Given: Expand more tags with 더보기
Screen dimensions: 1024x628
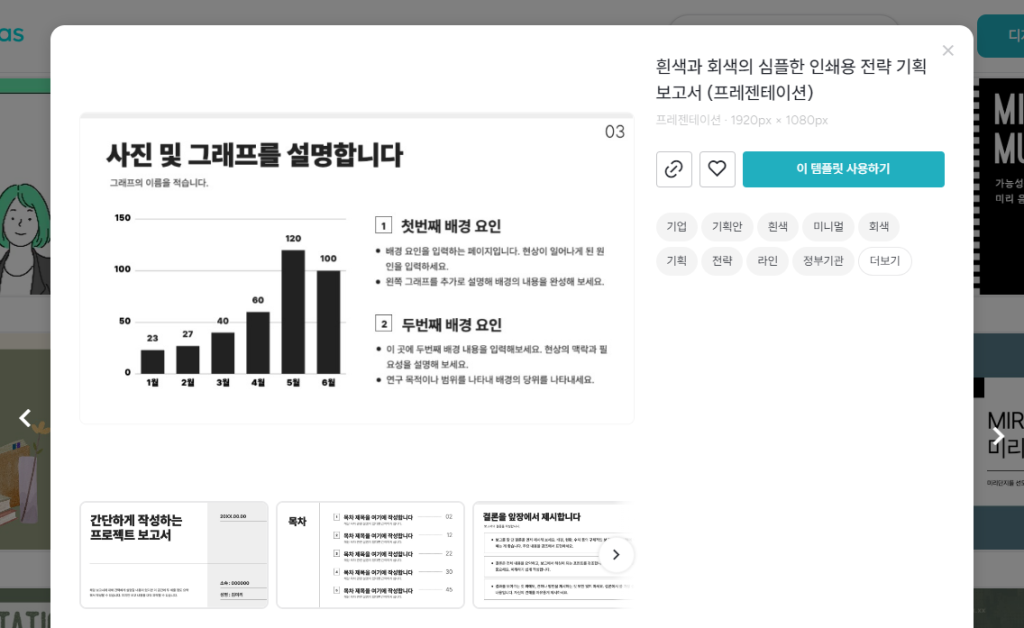Looking at the screenshot, I should point(885,261).
